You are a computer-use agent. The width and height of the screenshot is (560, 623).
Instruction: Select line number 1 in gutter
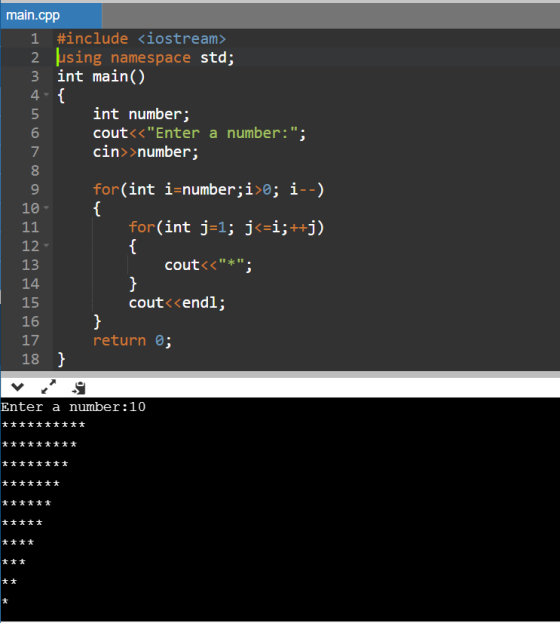click(35, 39)
